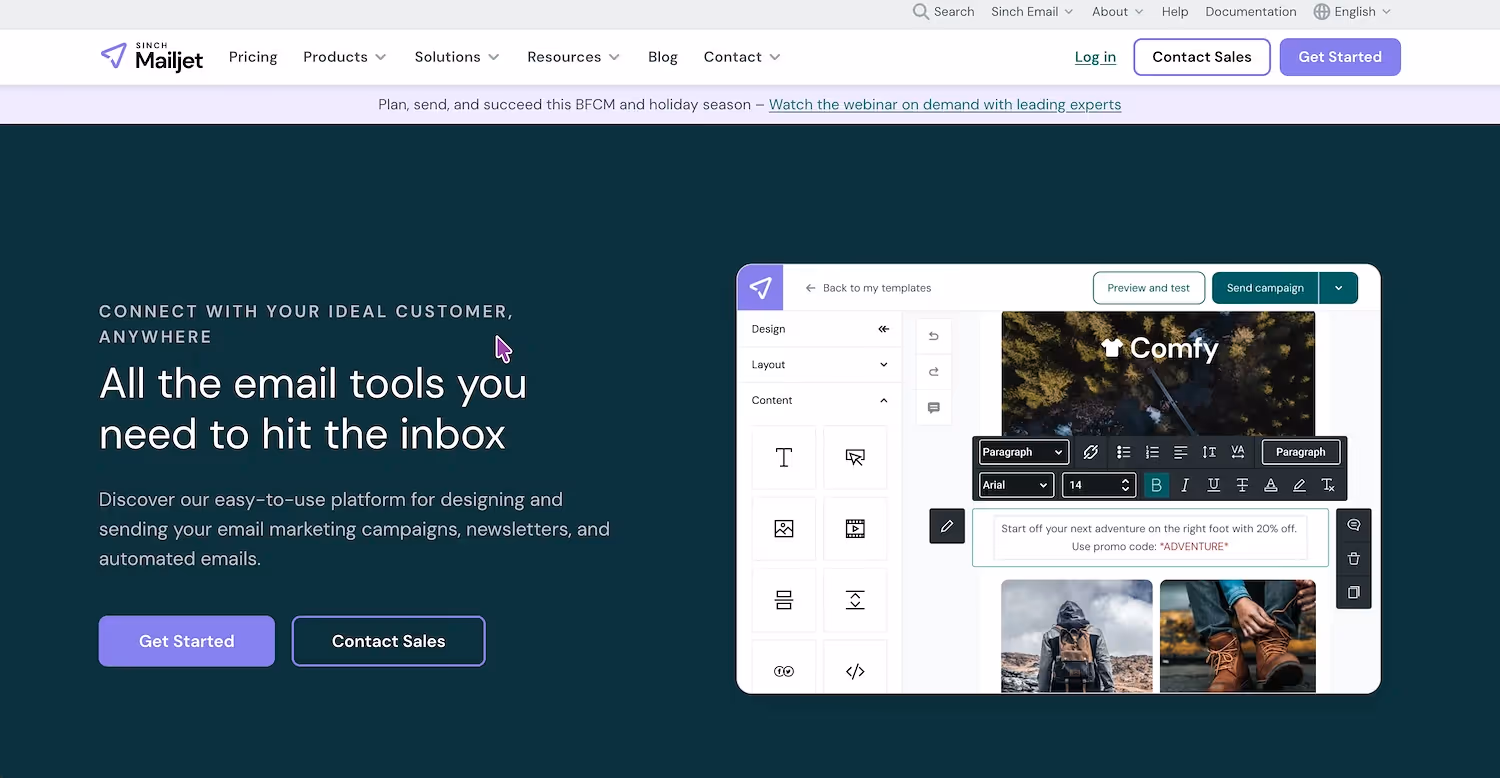Open the Sinch Email dropdown
1500x778 pixels.
1032,12
